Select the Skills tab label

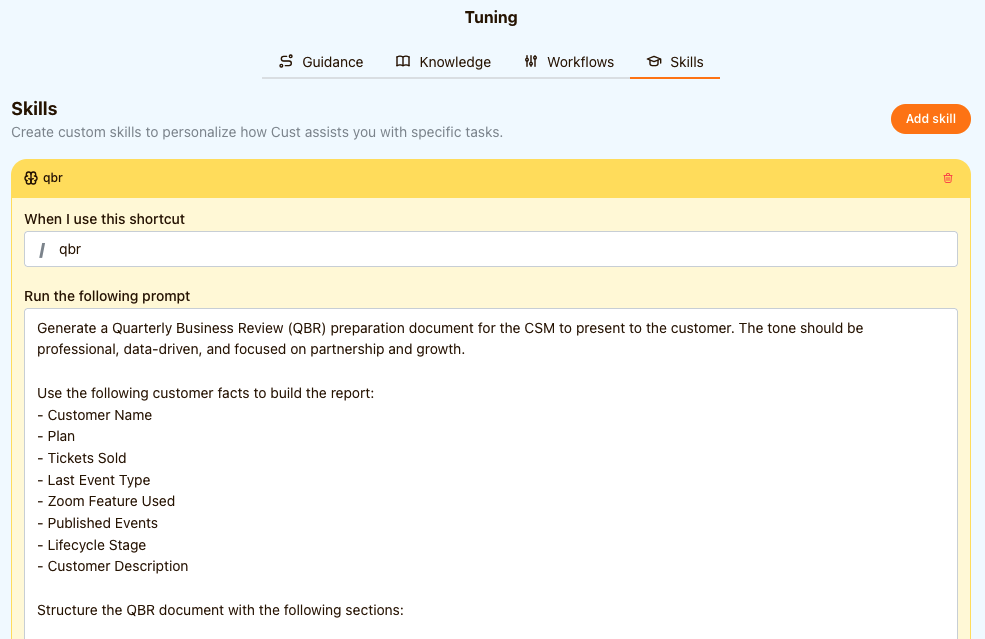(x=687, y=62)
